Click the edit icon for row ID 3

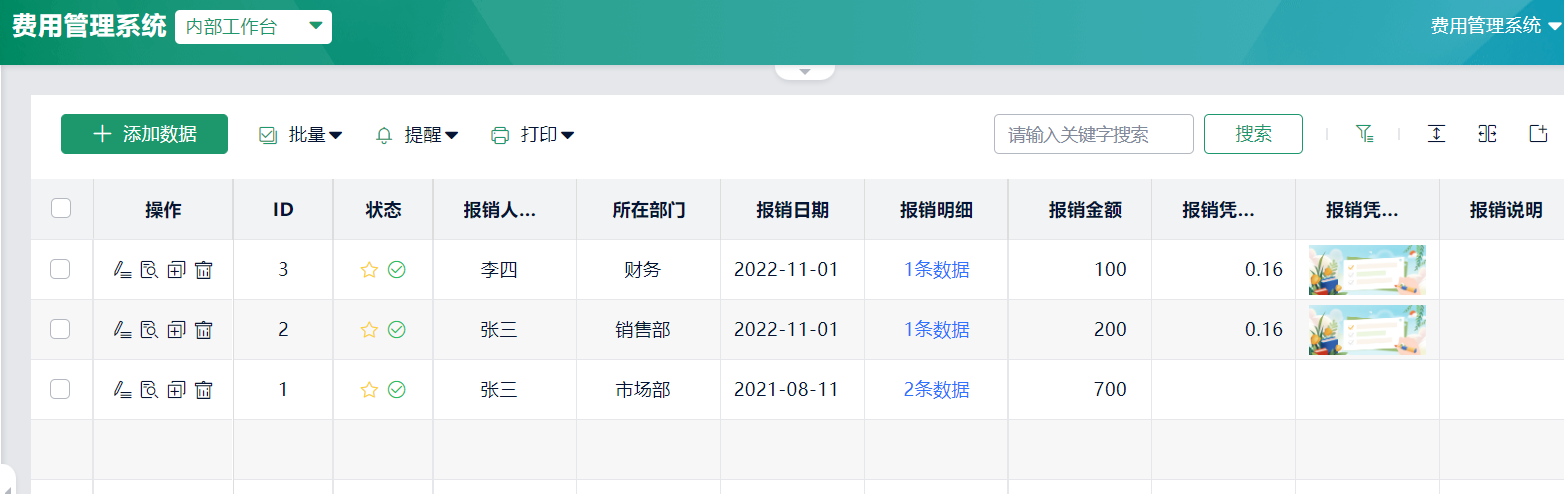click(x=123, y=270)
